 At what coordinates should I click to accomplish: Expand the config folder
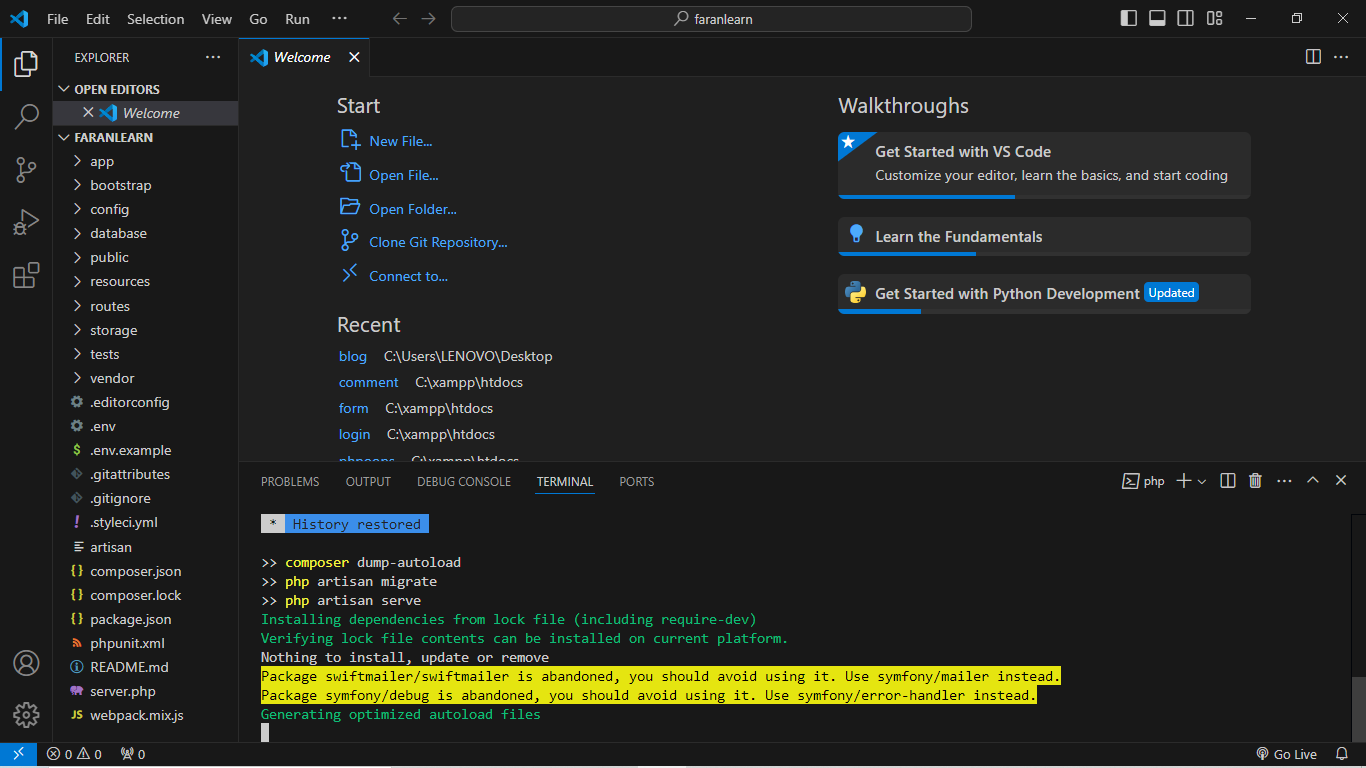[145, 209]
